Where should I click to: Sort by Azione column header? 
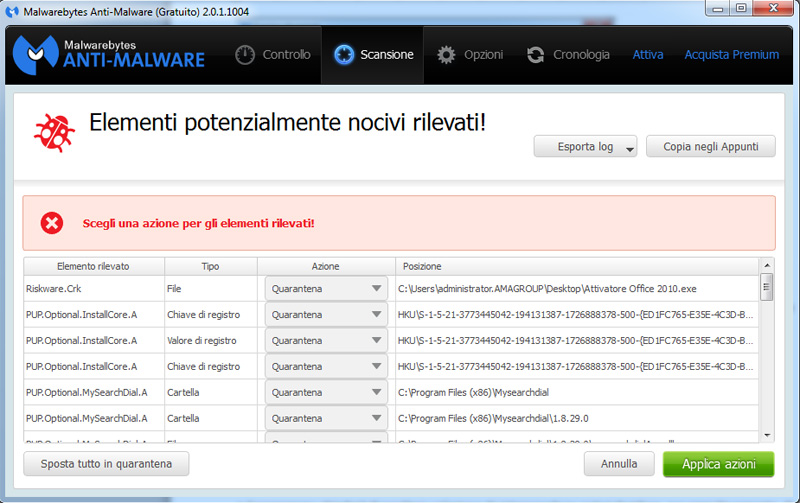(x=326, y=266)
